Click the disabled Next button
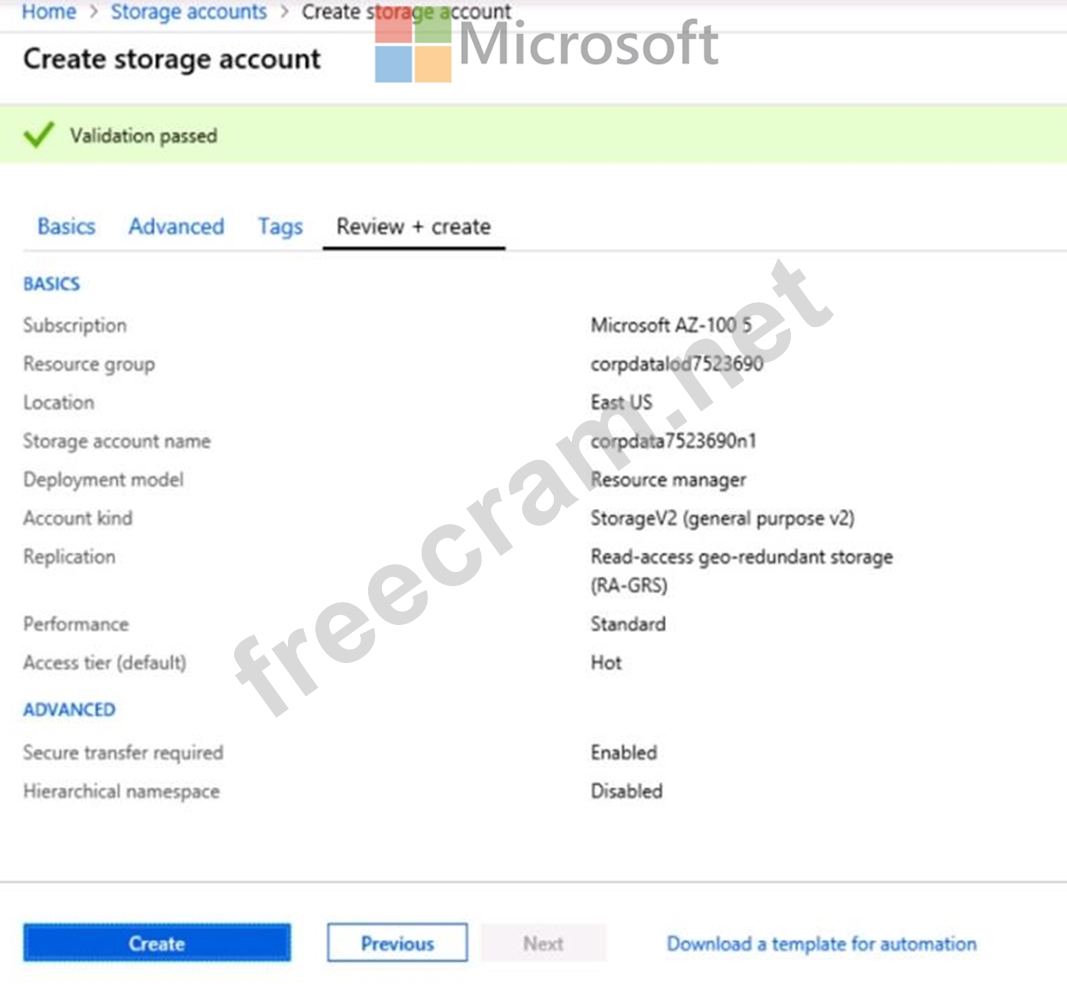 tap(543, 942)
